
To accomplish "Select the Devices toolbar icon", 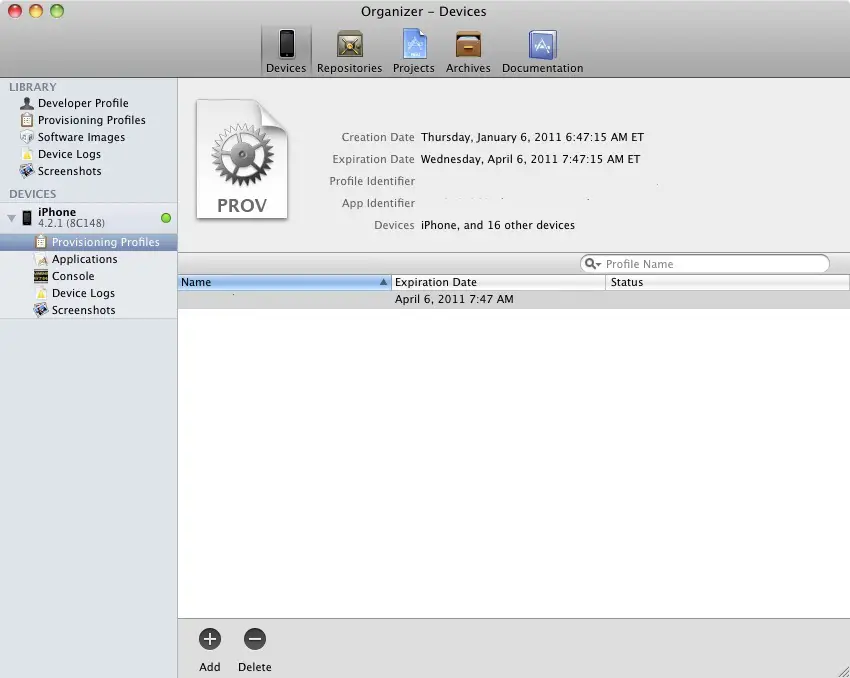I will pyautogui.click(x=286, y=49).
